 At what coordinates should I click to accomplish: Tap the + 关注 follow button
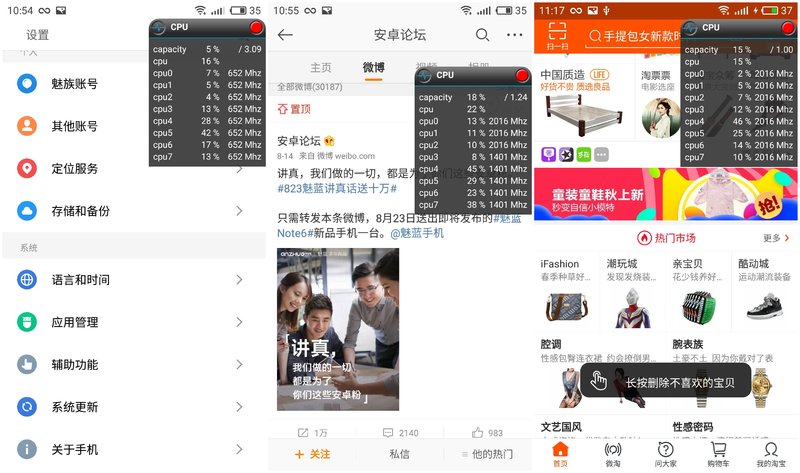point(312,454)
